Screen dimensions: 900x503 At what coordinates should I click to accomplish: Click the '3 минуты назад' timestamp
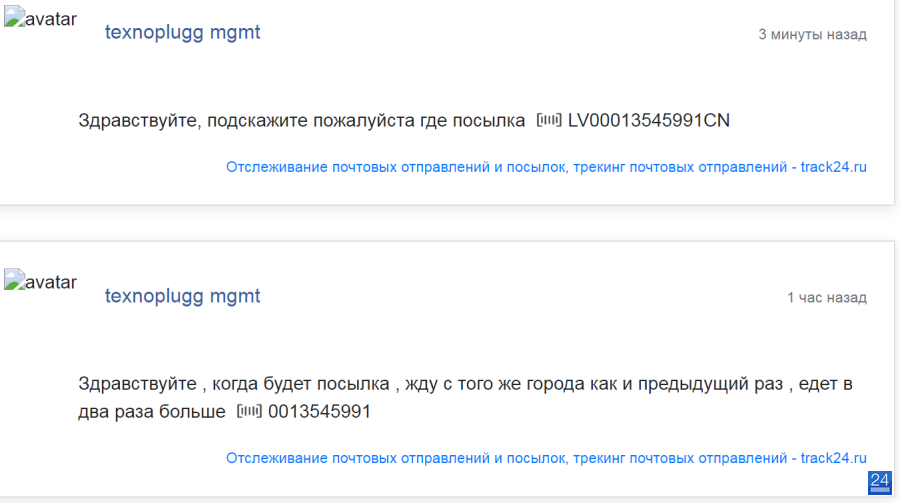[x=812, y=34]
